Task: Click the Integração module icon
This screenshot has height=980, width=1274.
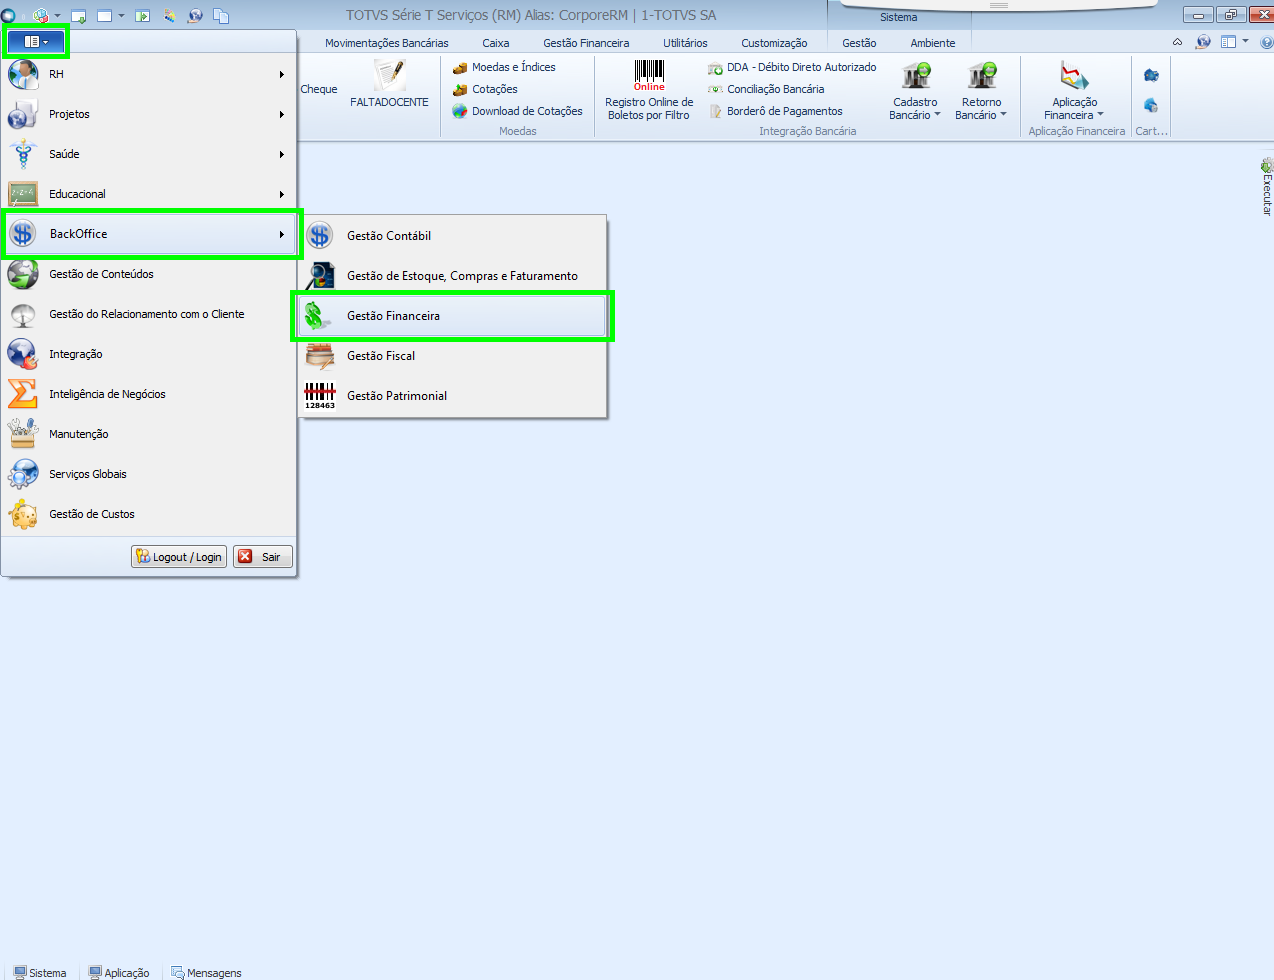Action: 22,354
